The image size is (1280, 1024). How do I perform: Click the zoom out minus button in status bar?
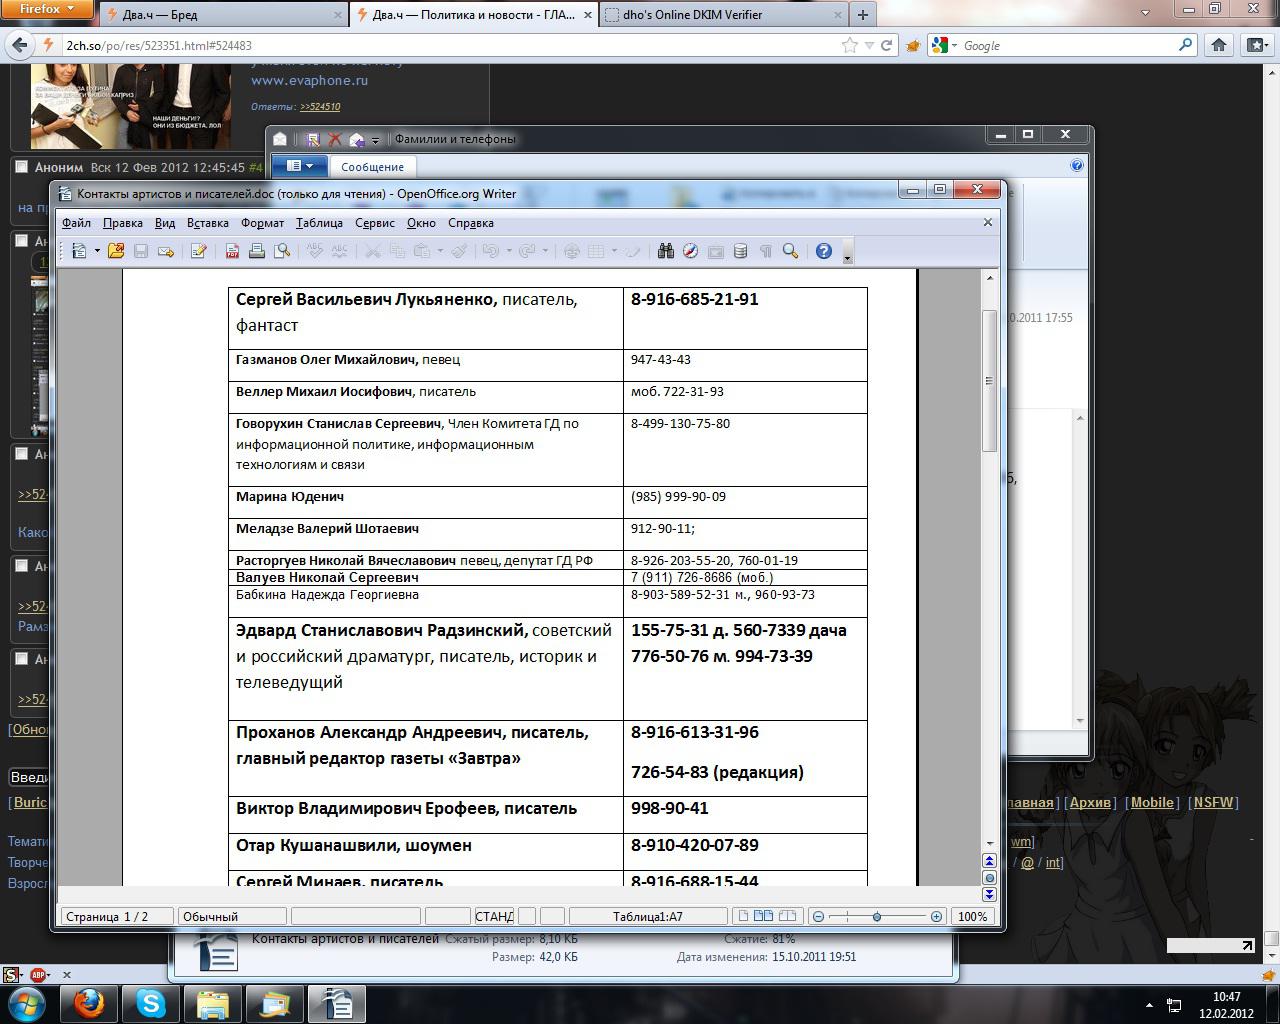tap(818, 916)
